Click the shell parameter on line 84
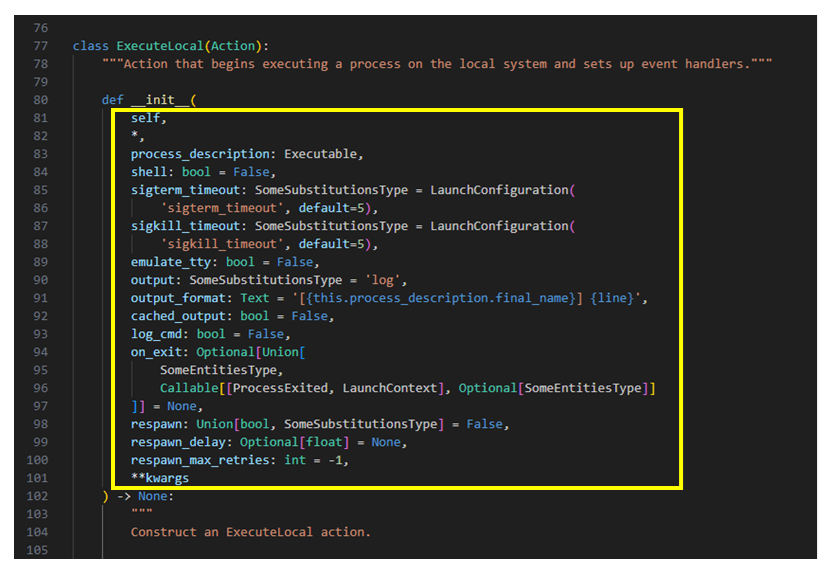This screenshot has height=573, width=831. coord(149,172)
